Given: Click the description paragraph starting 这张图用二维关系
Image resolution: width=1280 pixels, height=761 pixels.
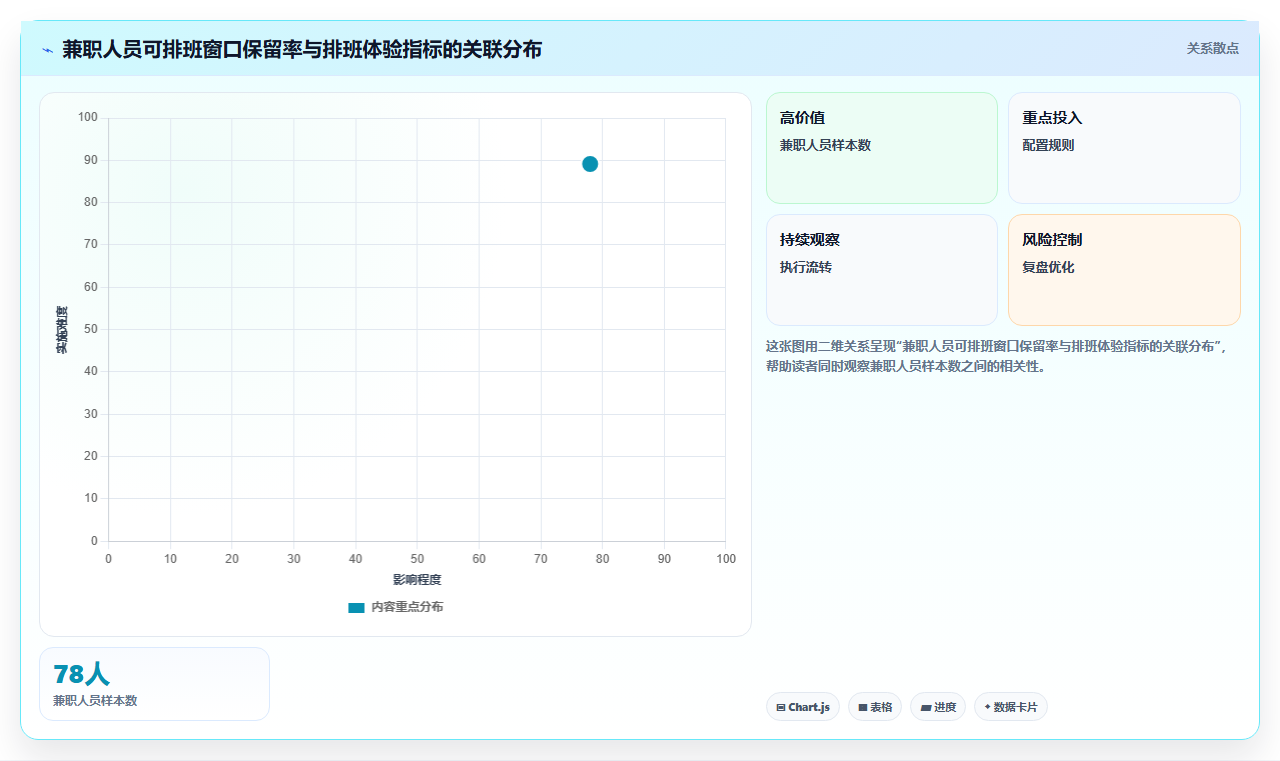Looking at the screenshot, I should click(x=1003, y=356).
